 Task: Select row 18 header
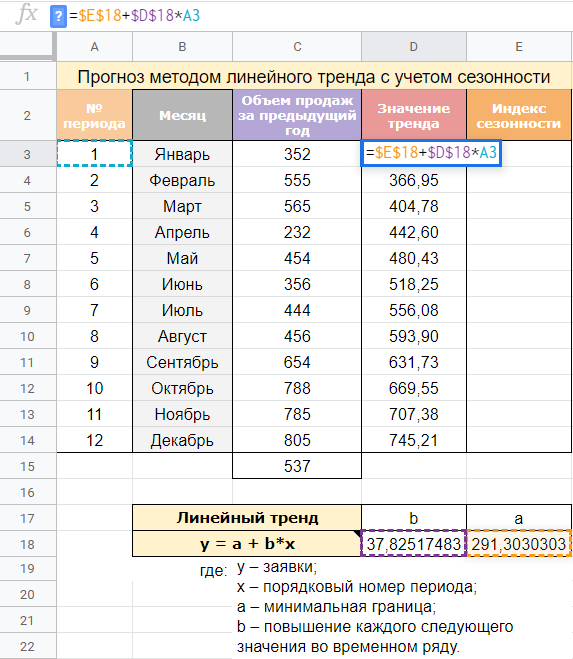pyautogui.click(x=28, y=544)
